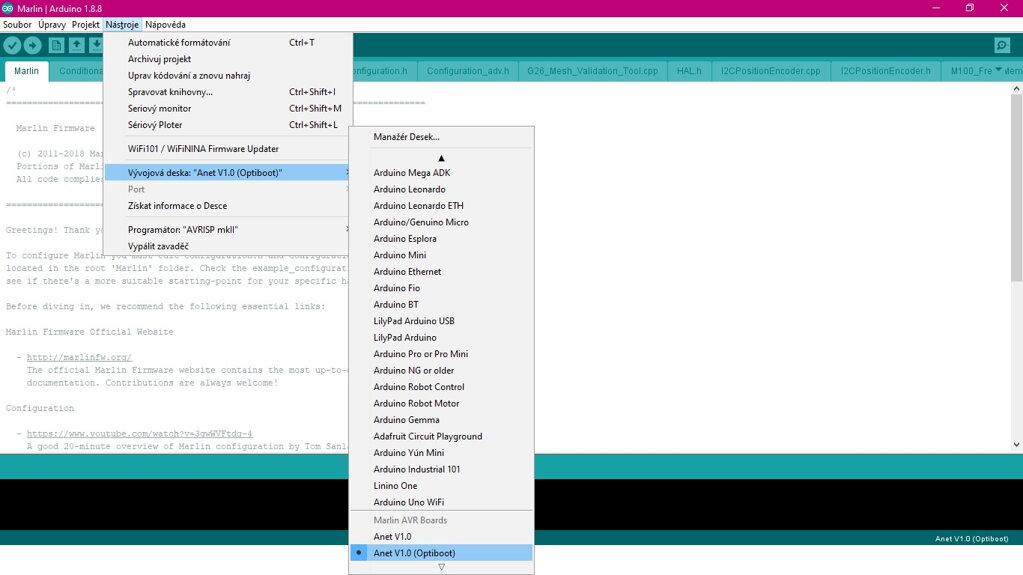Launch WiFi101 / WiFiNINA Firmware Updater
1023x575 pixels.
(228, 149)
